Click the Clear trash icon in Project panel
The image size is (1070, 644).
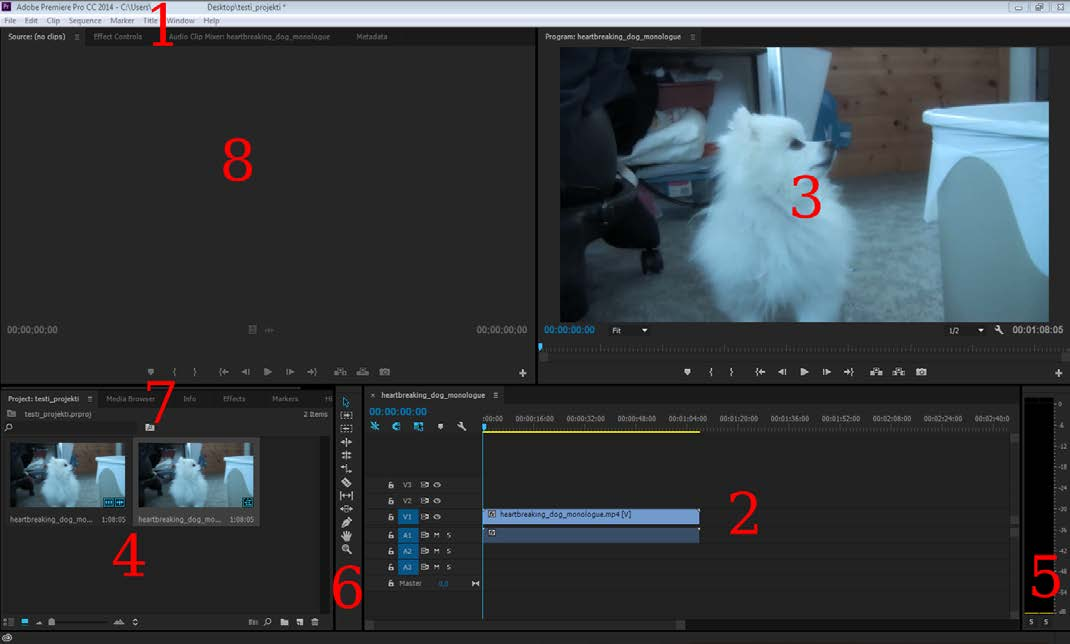point(315,622)
